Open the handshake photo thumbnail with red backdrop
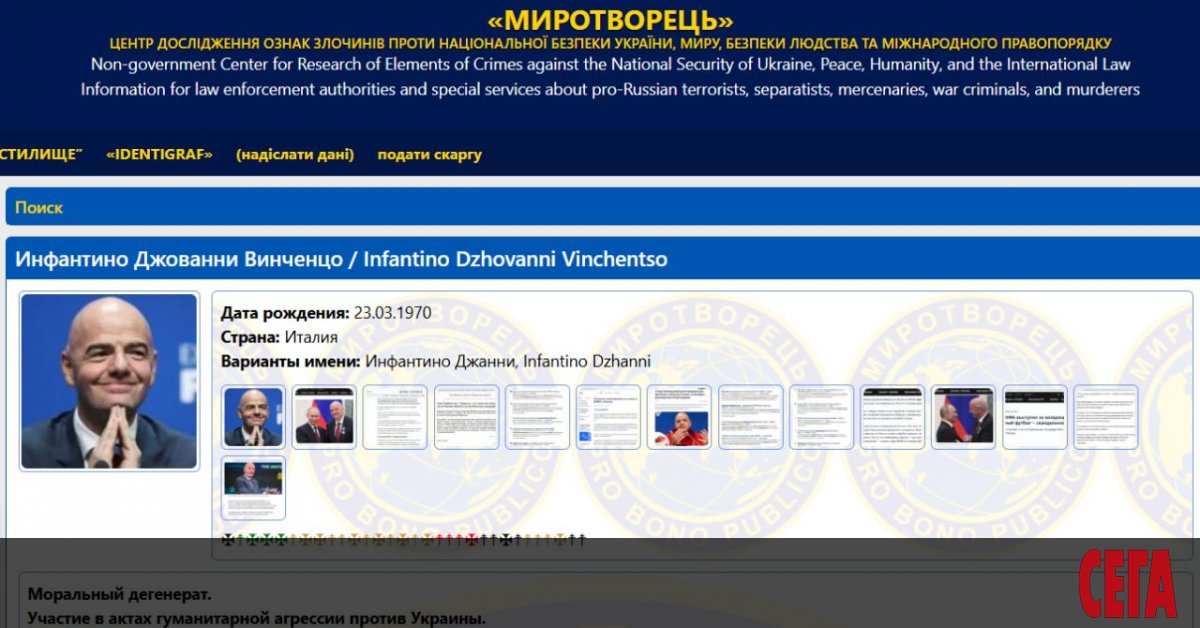The width and height of the screenshot is (1200, 628). (x=963, y=417)
